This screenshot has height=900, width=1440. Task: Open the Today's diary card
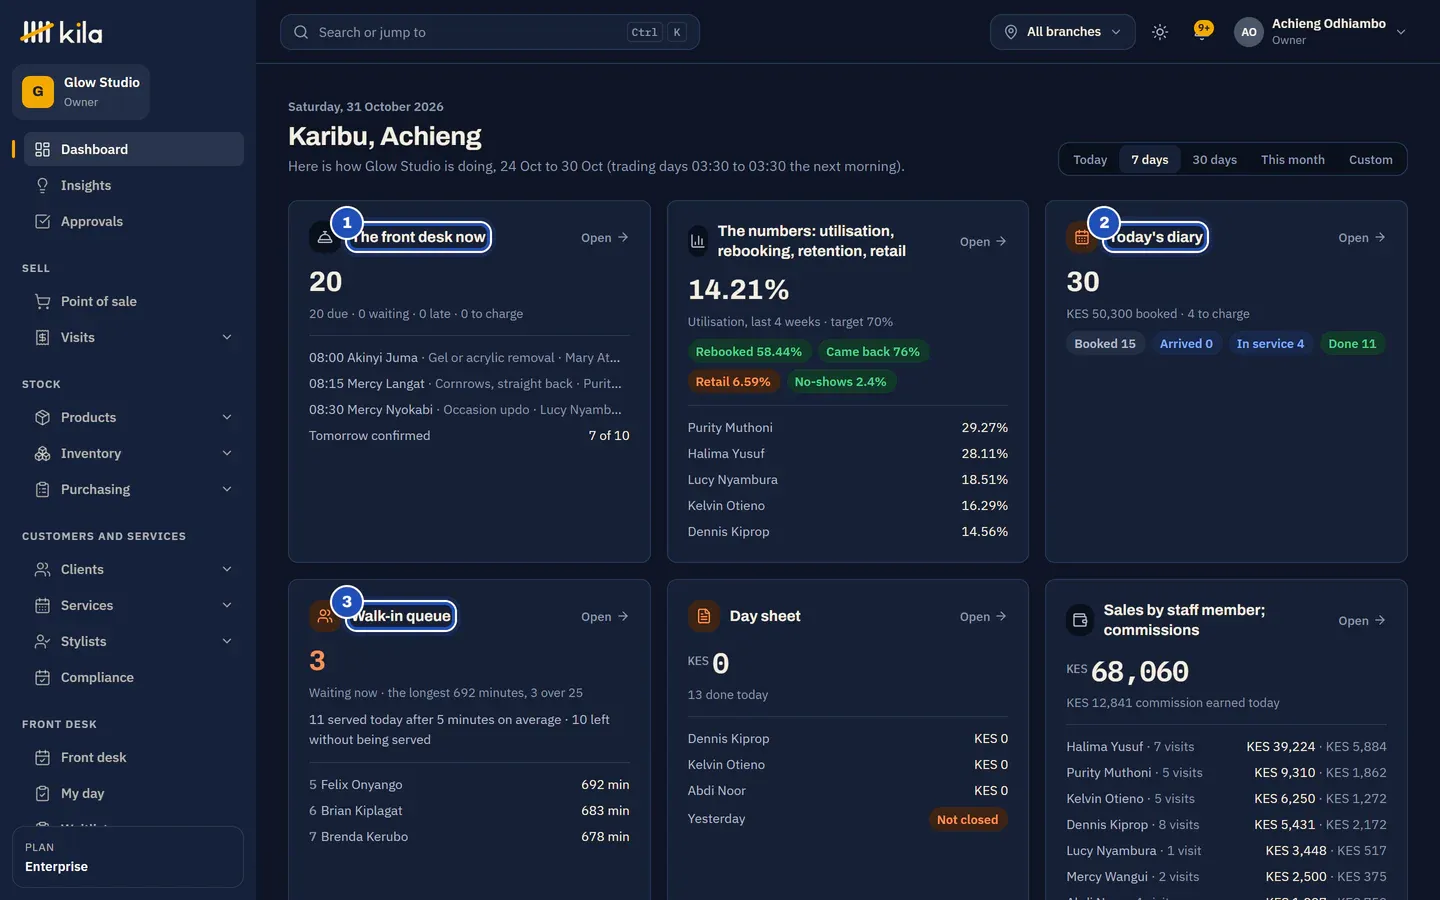coord(1362,237)
